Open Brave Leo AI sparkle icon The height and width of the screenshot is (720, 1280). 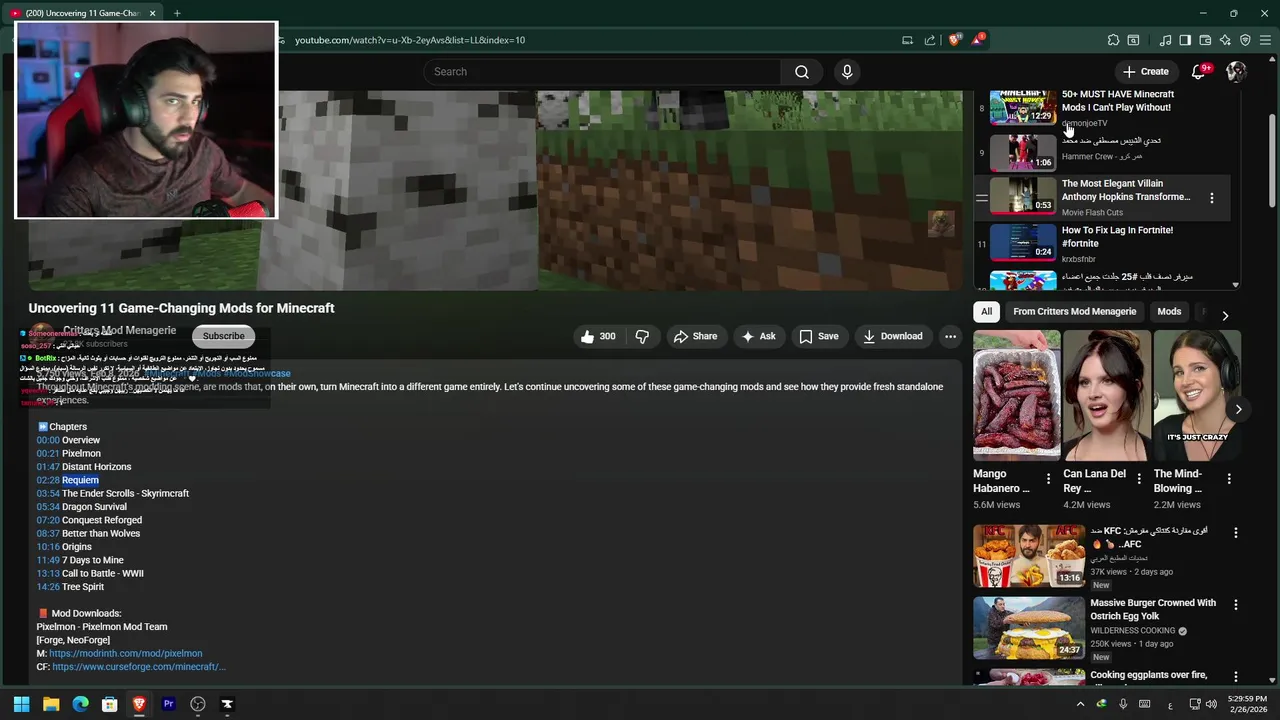point(1225,40)
